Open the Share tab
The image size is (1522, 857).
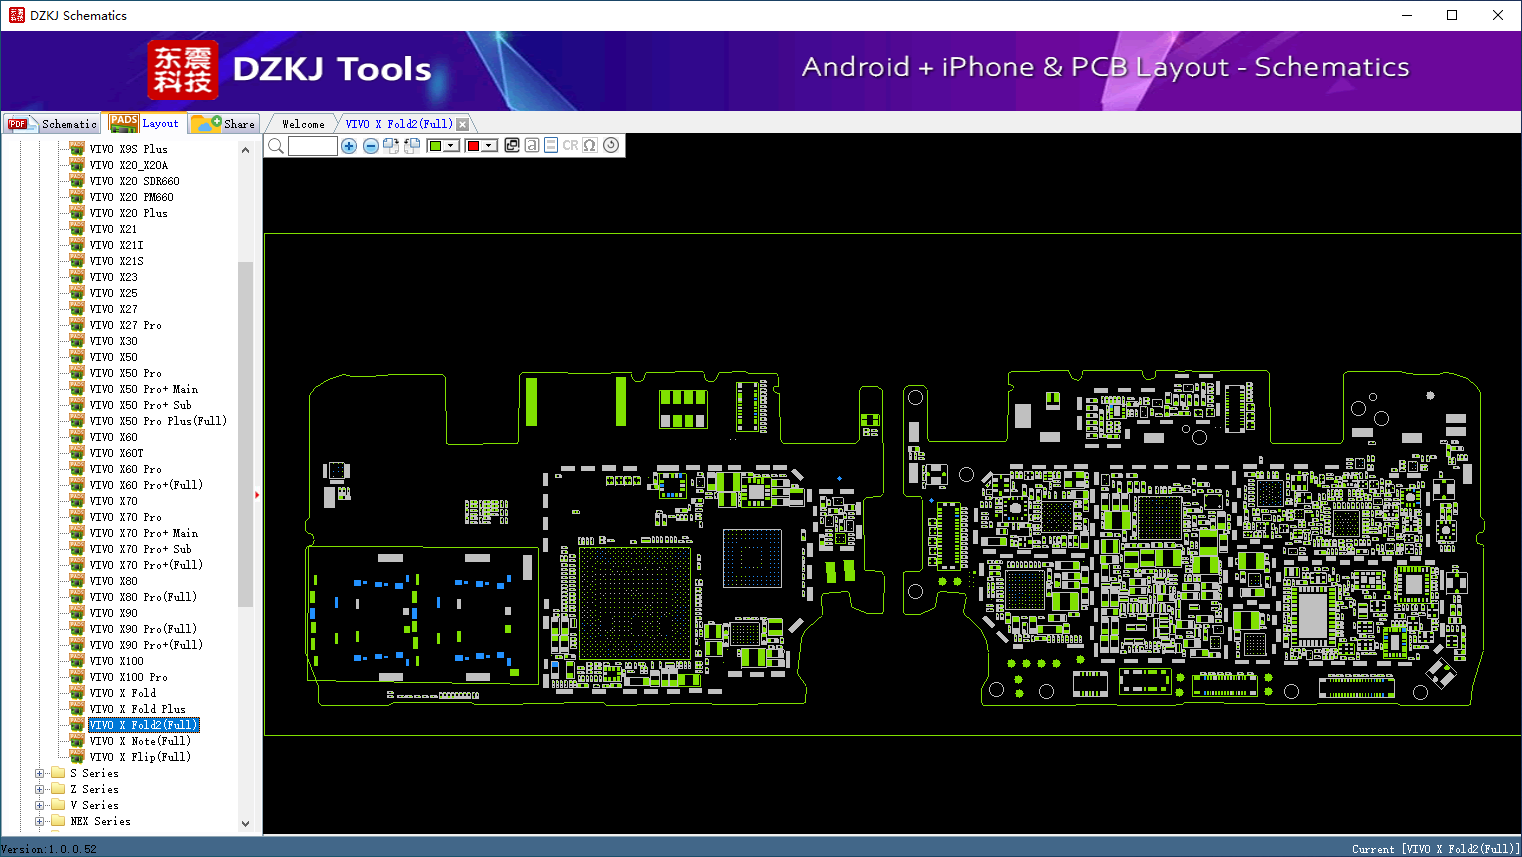[x=225, y=124]
